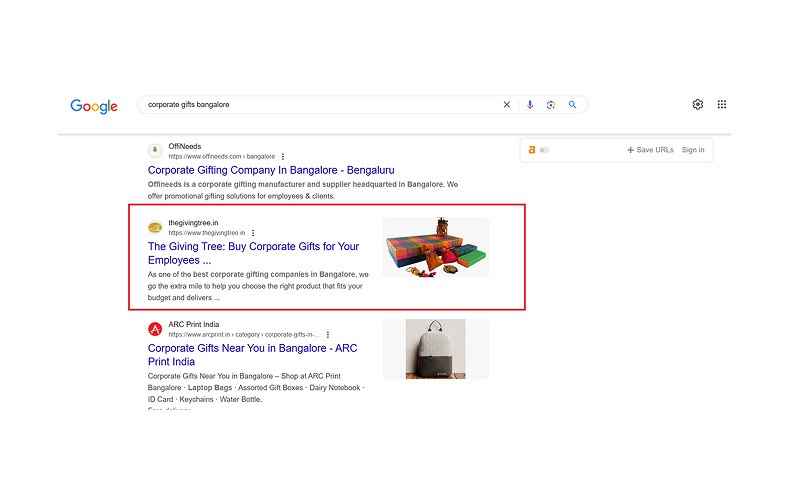Open OffiNeeds result options menu

pyautogui.click(x=283, y=157)
